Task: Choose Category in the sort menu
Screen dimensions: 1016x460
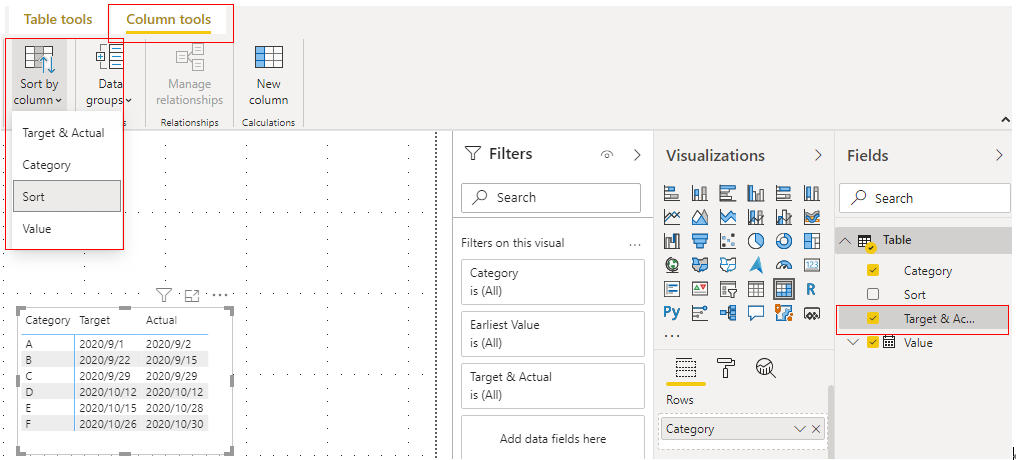Action: pyautogui.click(x=46, y=165)
